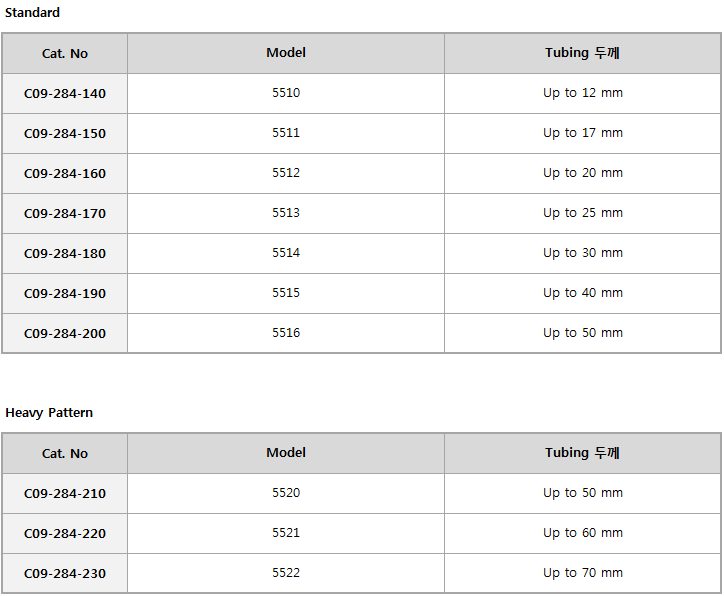Screen dimensions: 724x596
Task: Select catalog number C09-284-140
Action: [x=65, y=94]
